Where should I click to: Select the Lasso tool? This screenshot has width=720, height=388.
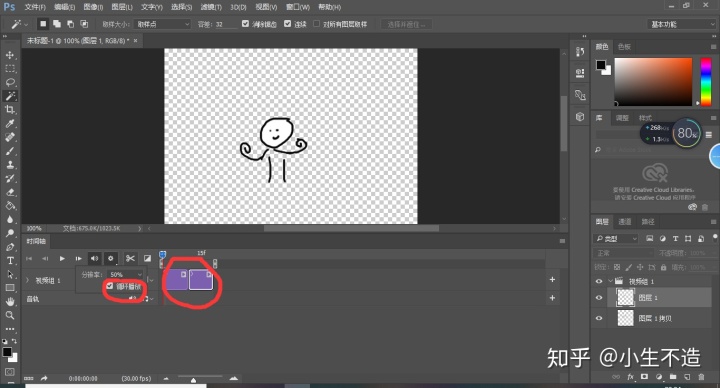[x=10, y=82]
